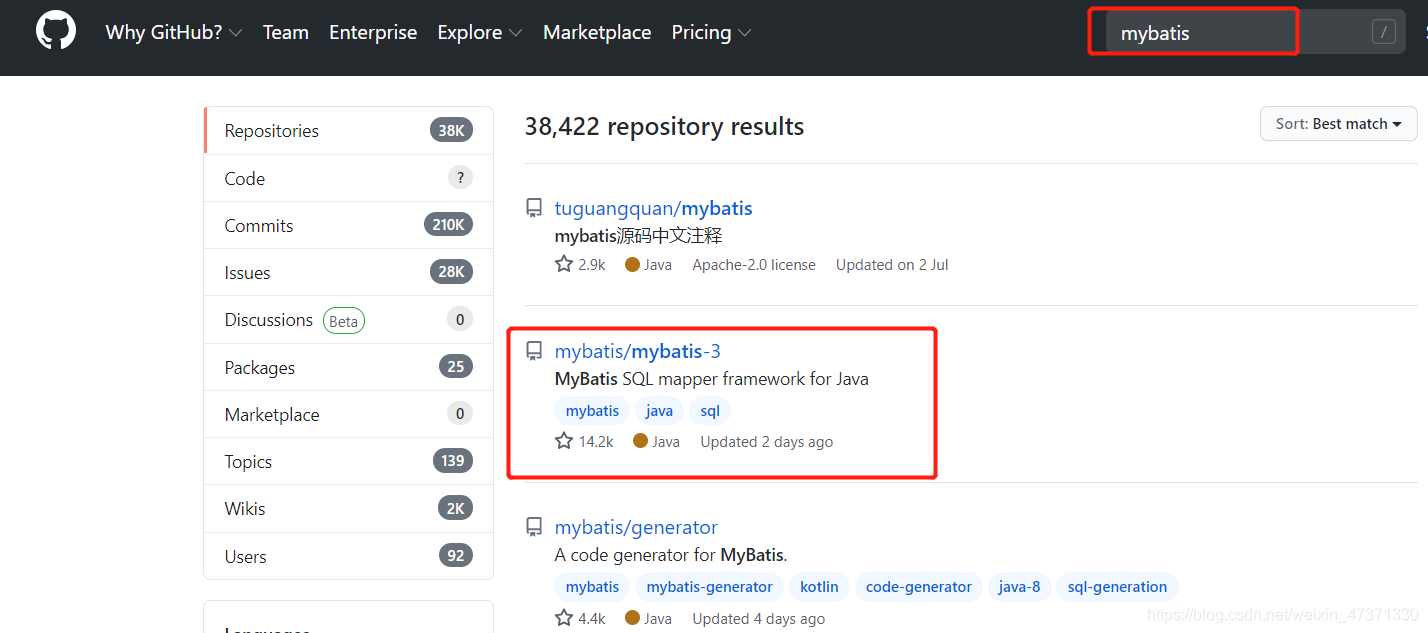Click mybatis topic tag under generator
Image resolution: width=1428 pixels, height=633 pixels.
[592, 587]
